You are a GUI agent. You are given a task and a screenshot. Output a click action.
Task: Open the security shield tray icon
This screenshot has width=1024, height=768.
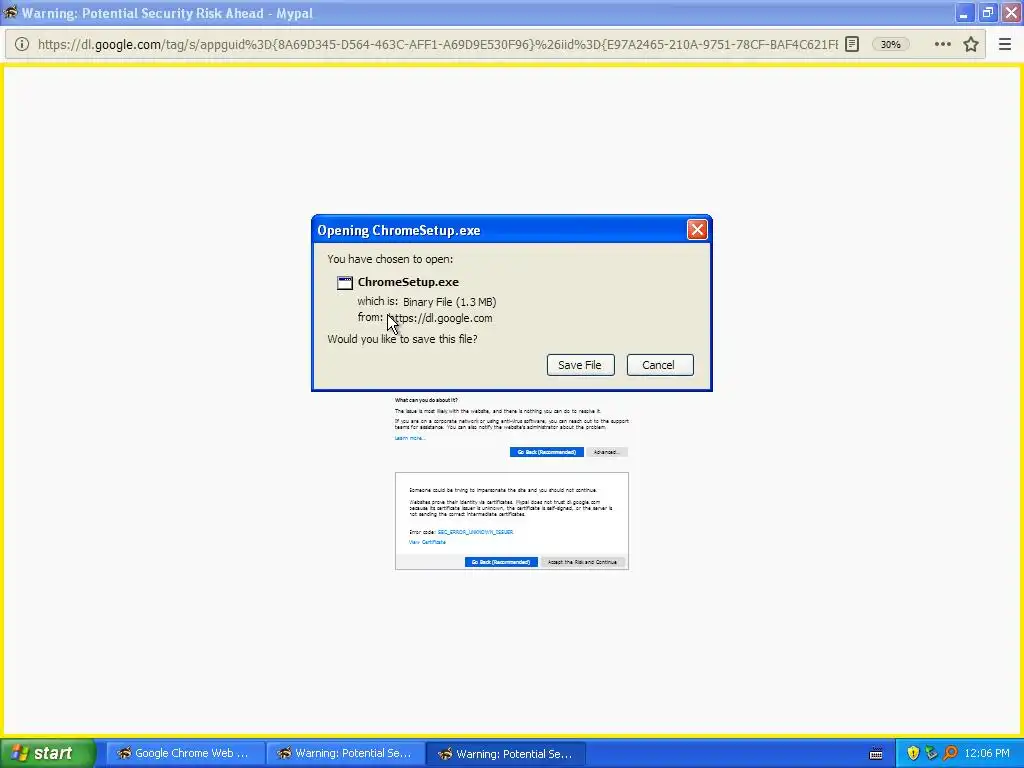click(913, 753)
